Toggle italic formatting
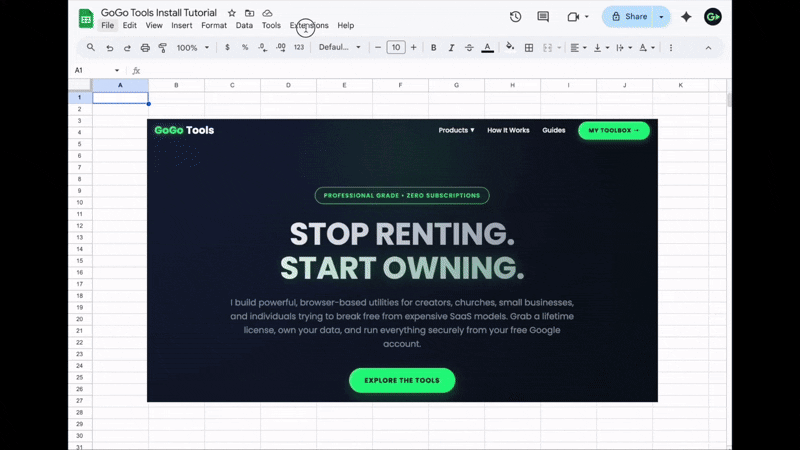This screenshot has height=450, width=800. click(451, 47)
